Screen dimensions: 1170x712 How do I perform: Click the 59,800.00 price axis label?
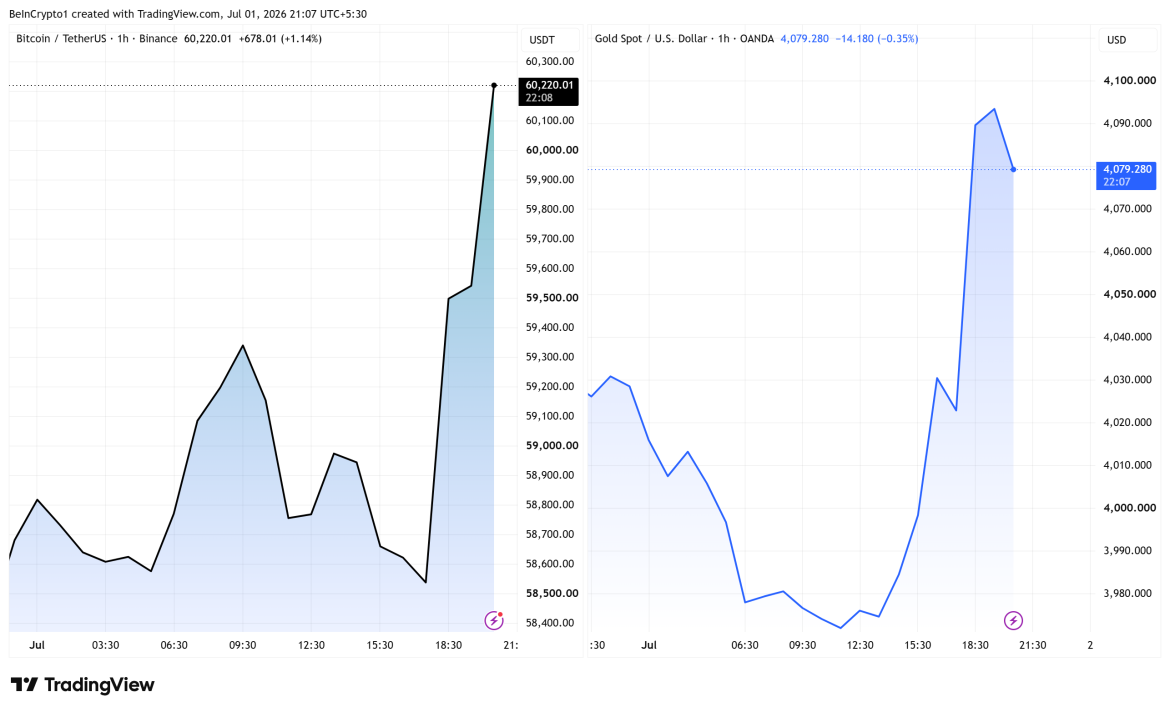(x=550, y=209)
